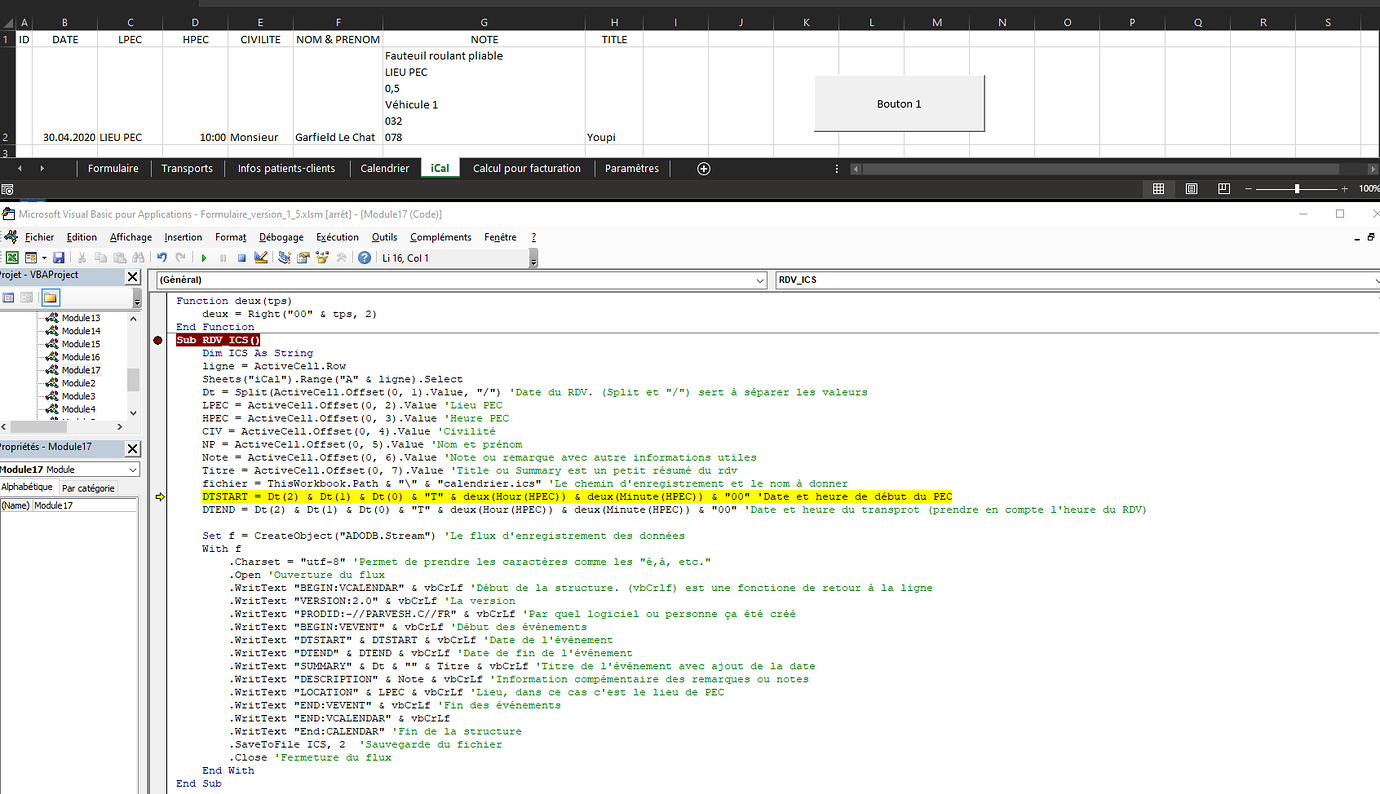Screen dimensions: 1380x794
Task: Click the Paste icon in VBE toolbar
Action: click(x=120, y=258)
